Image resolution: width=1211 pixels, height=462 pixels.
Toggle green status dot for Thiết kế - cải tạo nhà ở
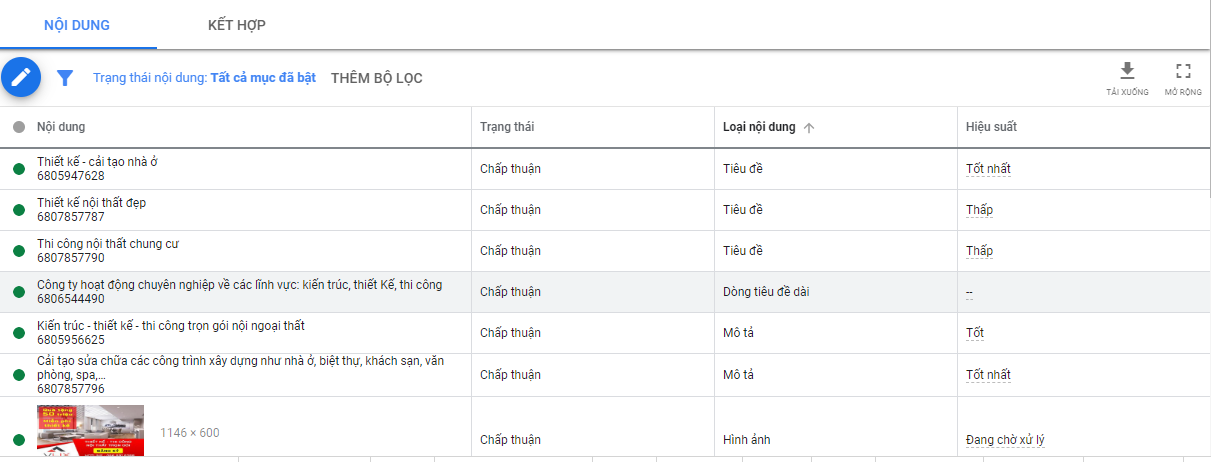click(x=18, y=169)
